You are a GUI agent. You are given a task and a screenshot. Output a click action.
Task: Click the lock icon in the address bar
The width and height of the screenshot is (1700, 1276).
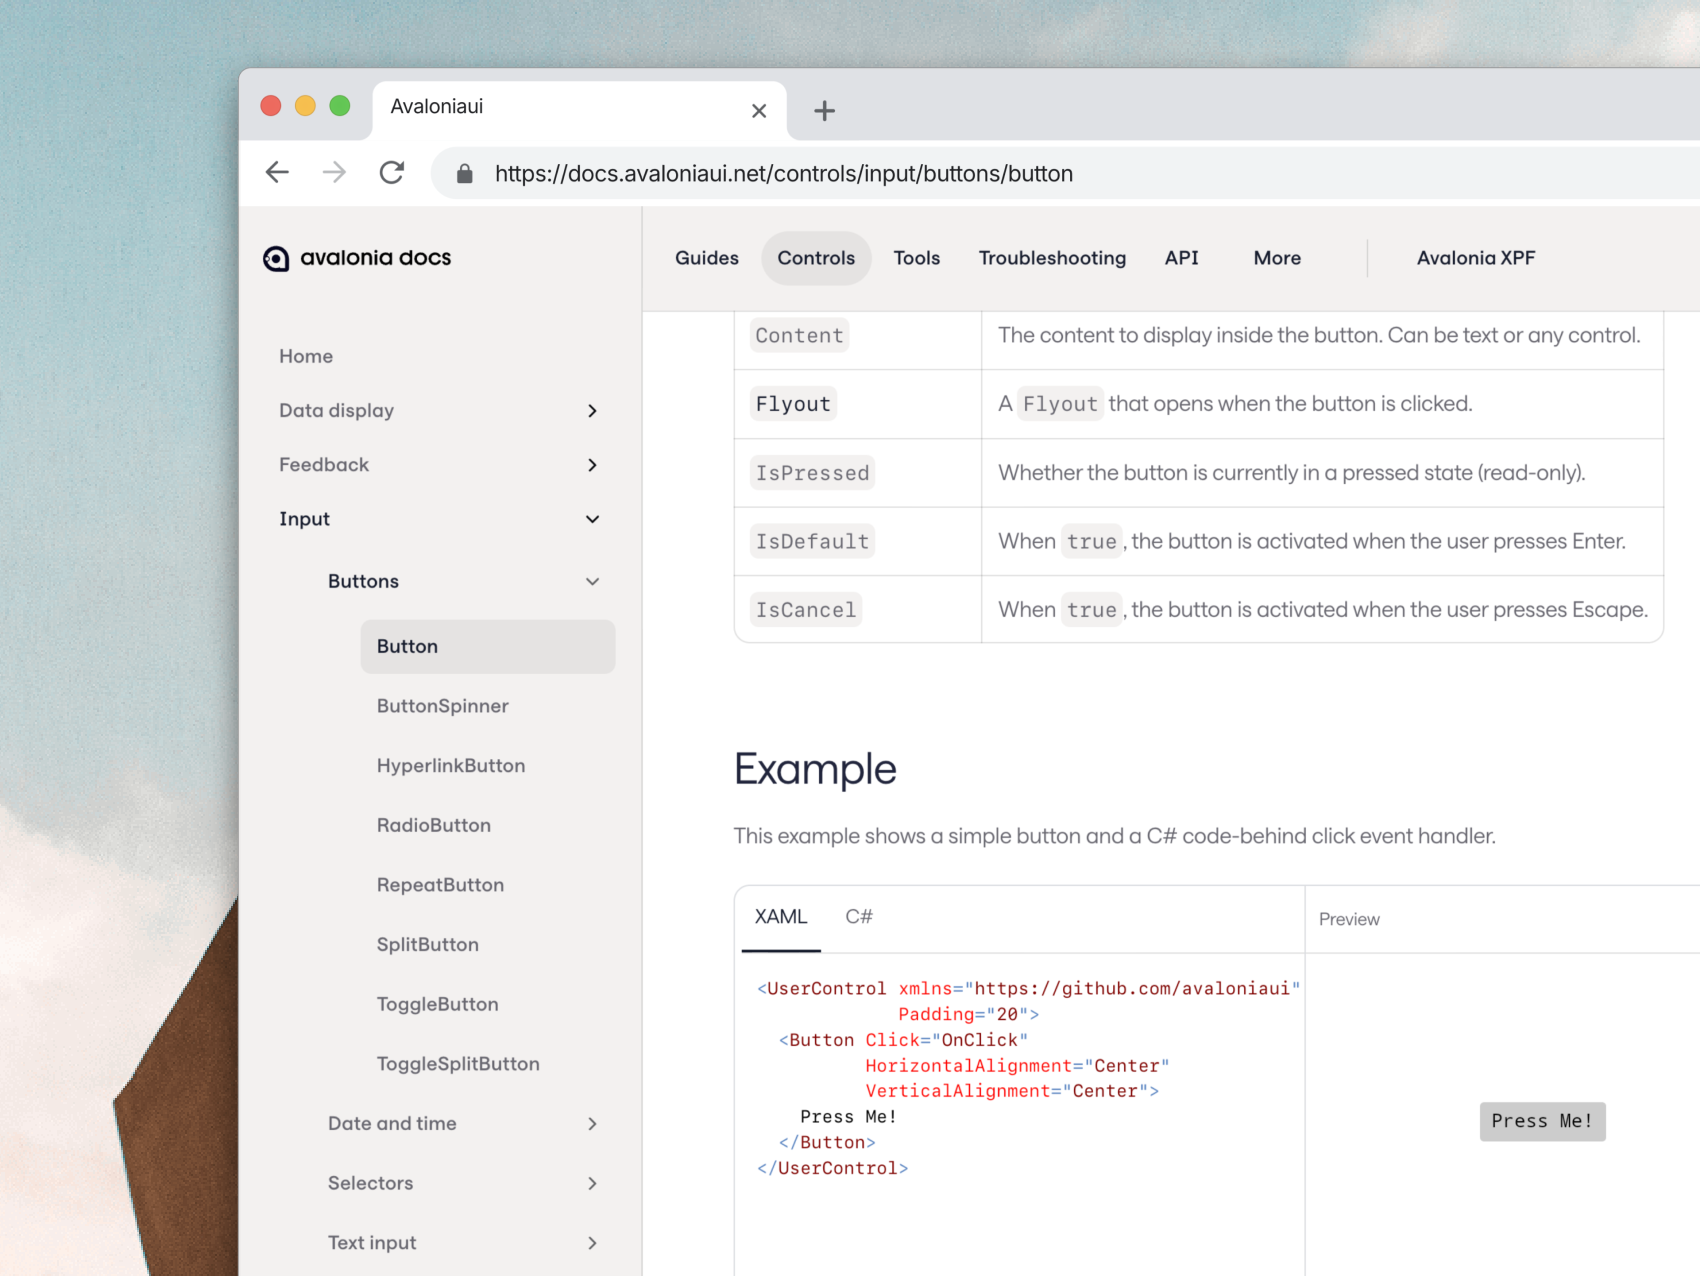pyautogui.click(x=464, y=172)
